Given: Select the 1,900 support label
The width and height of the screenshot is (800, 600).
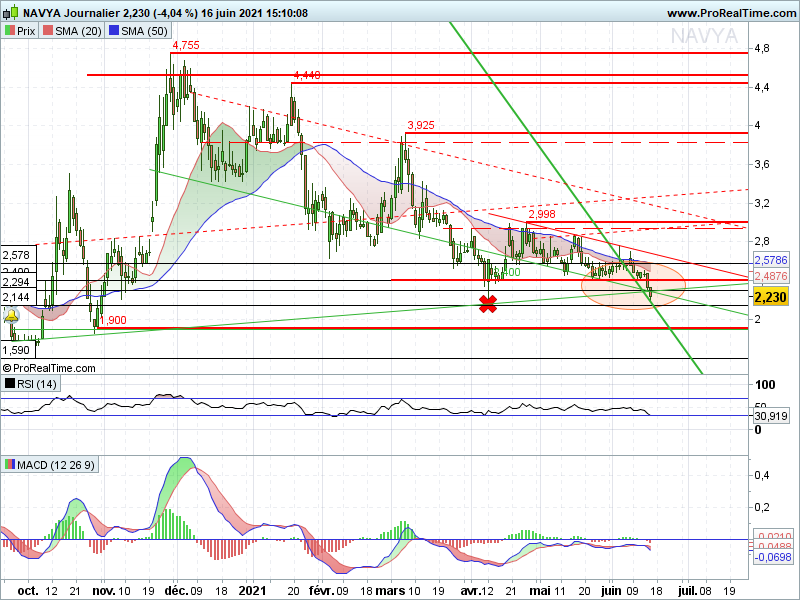Looking at the screenshot, I should (113, 320).
